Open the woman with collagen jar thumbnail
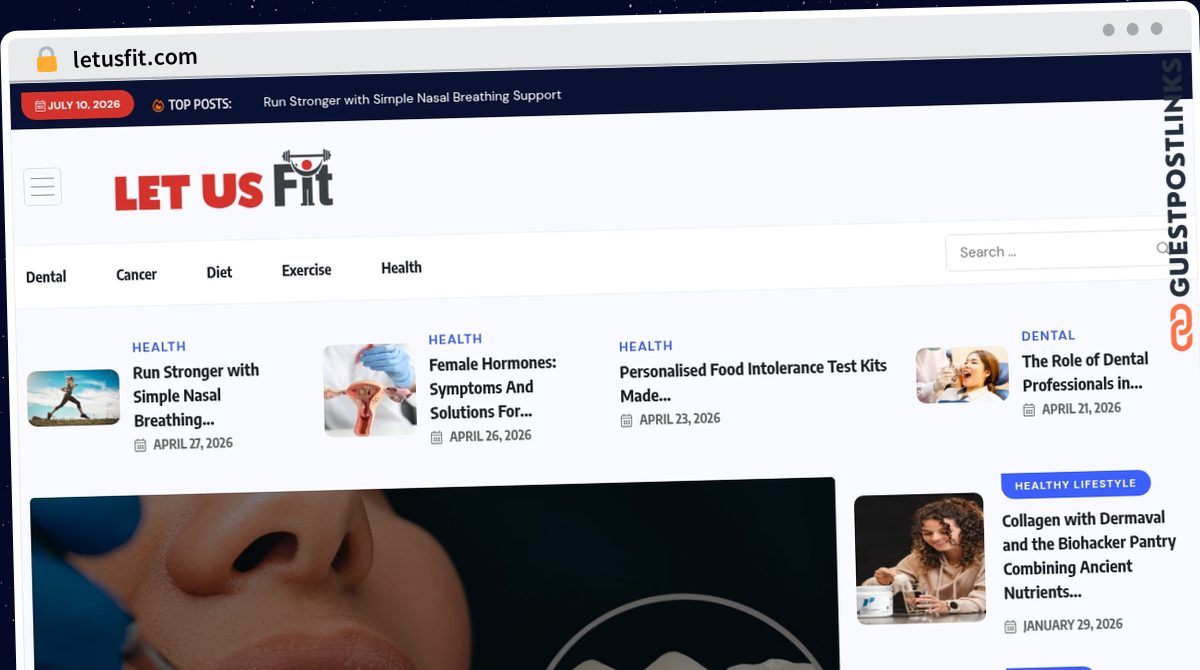The height and width of the screenshot is (670, 1200). (919, 558)
